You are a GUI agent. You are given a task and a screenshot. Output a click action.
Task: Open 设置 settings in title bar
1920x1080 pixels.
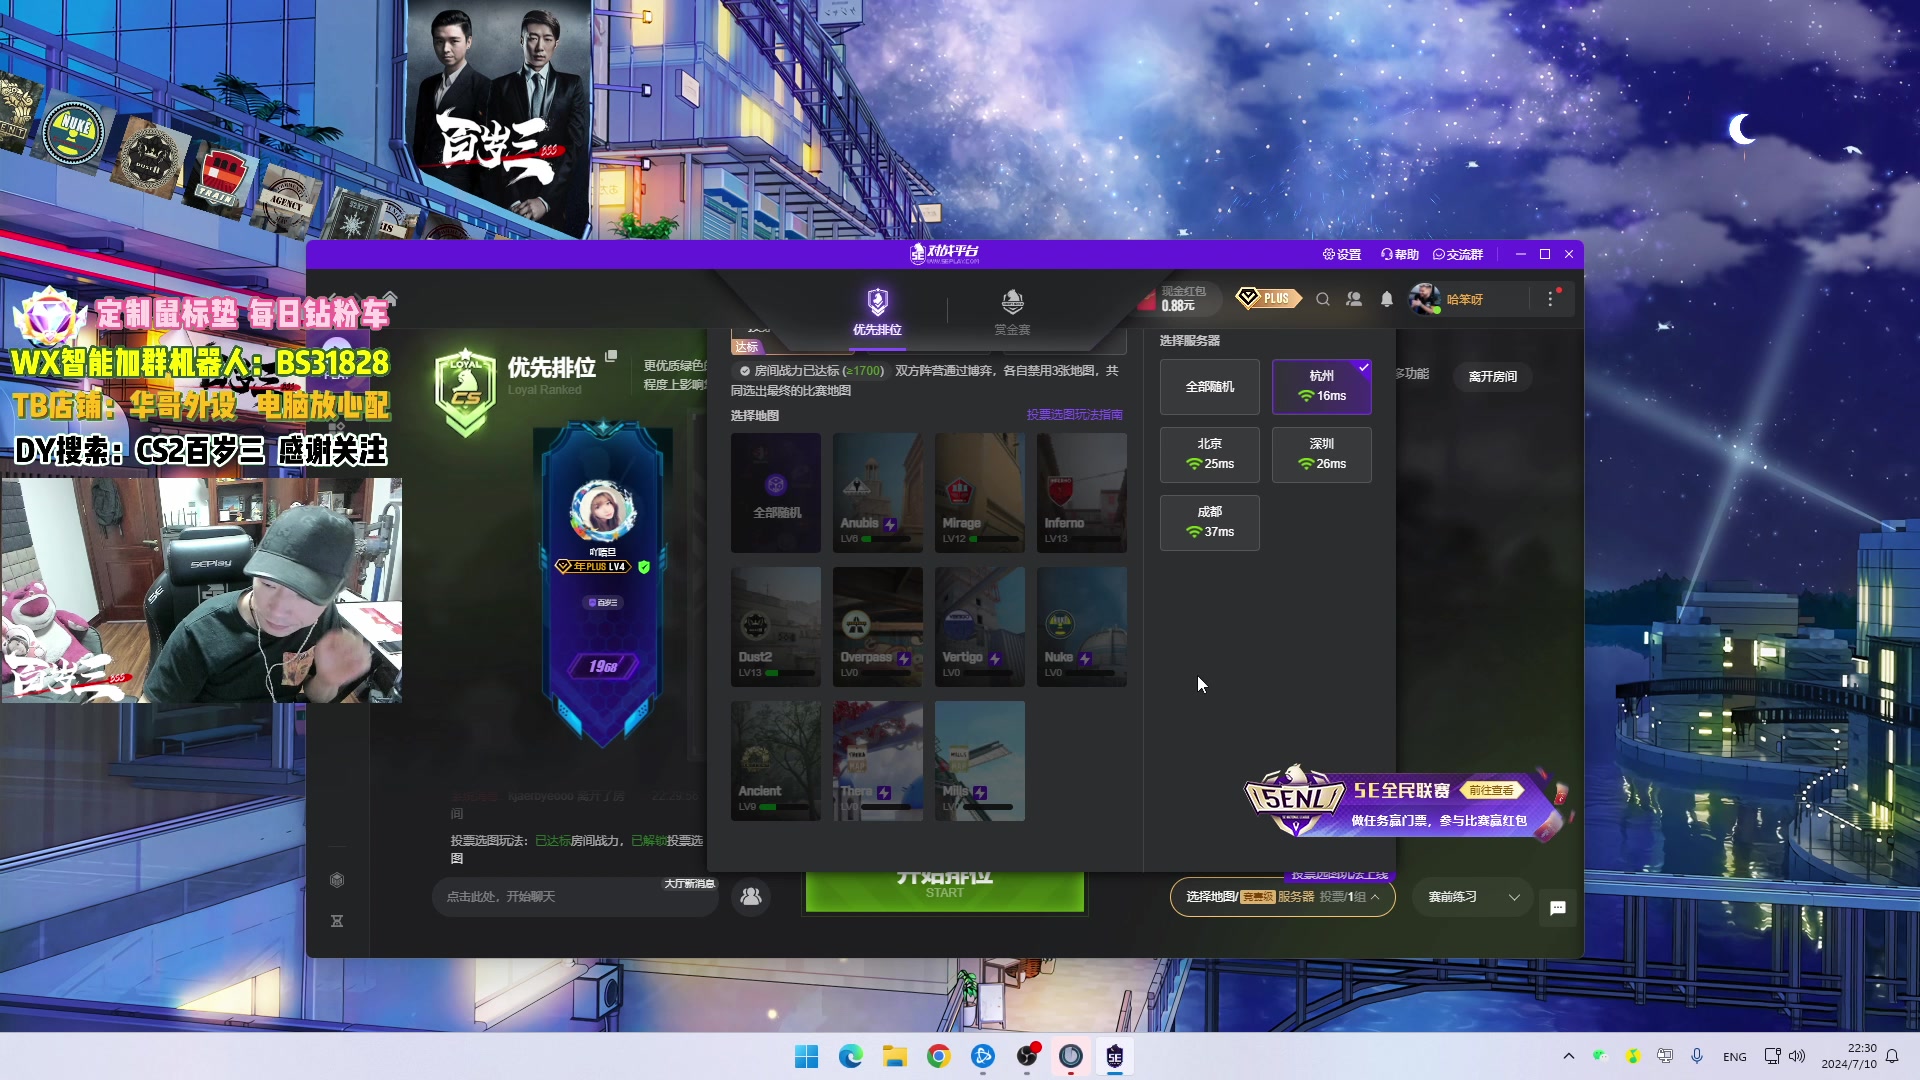coord(1342,255)
